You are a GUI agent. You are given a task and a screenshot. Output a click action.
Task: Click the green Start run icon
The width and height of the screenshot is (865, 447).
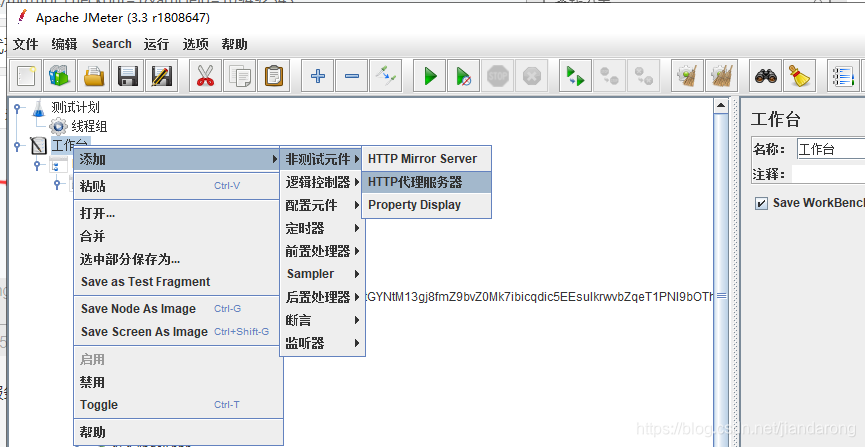(430, 76)
